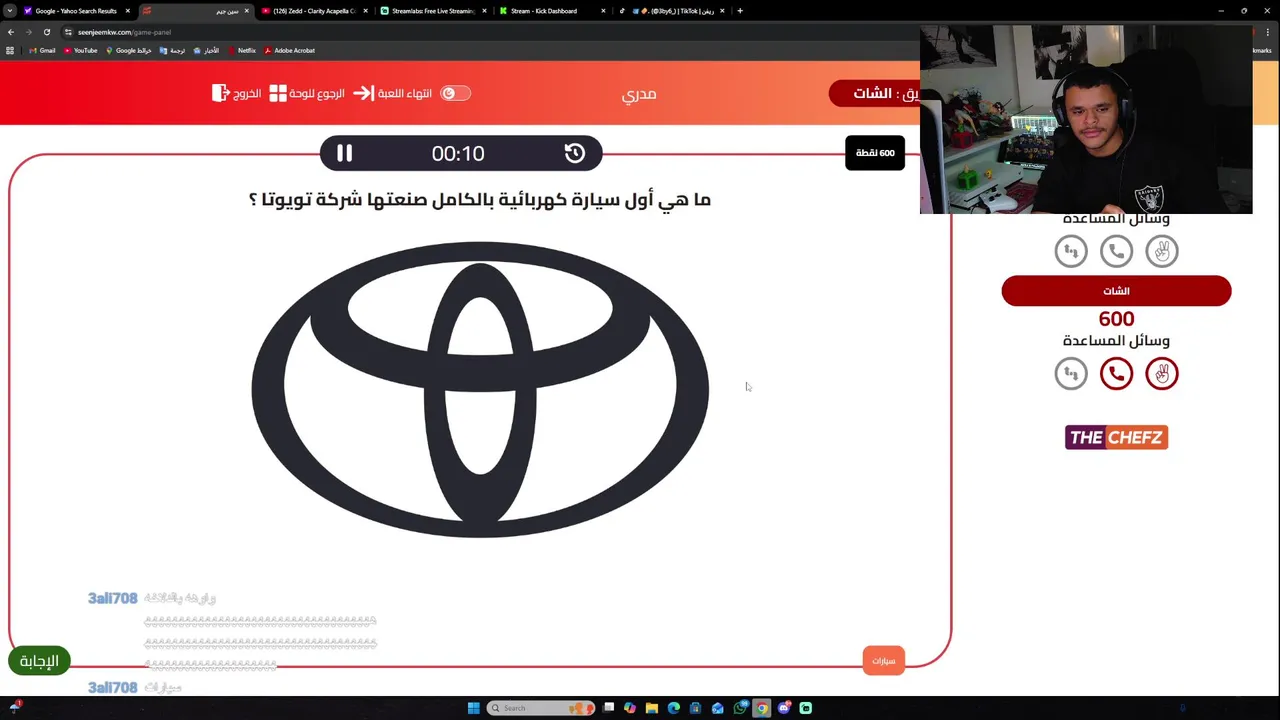Open the ترجمة translate bookmark
The image size is (1280, 720).
(x=172, y=50)
